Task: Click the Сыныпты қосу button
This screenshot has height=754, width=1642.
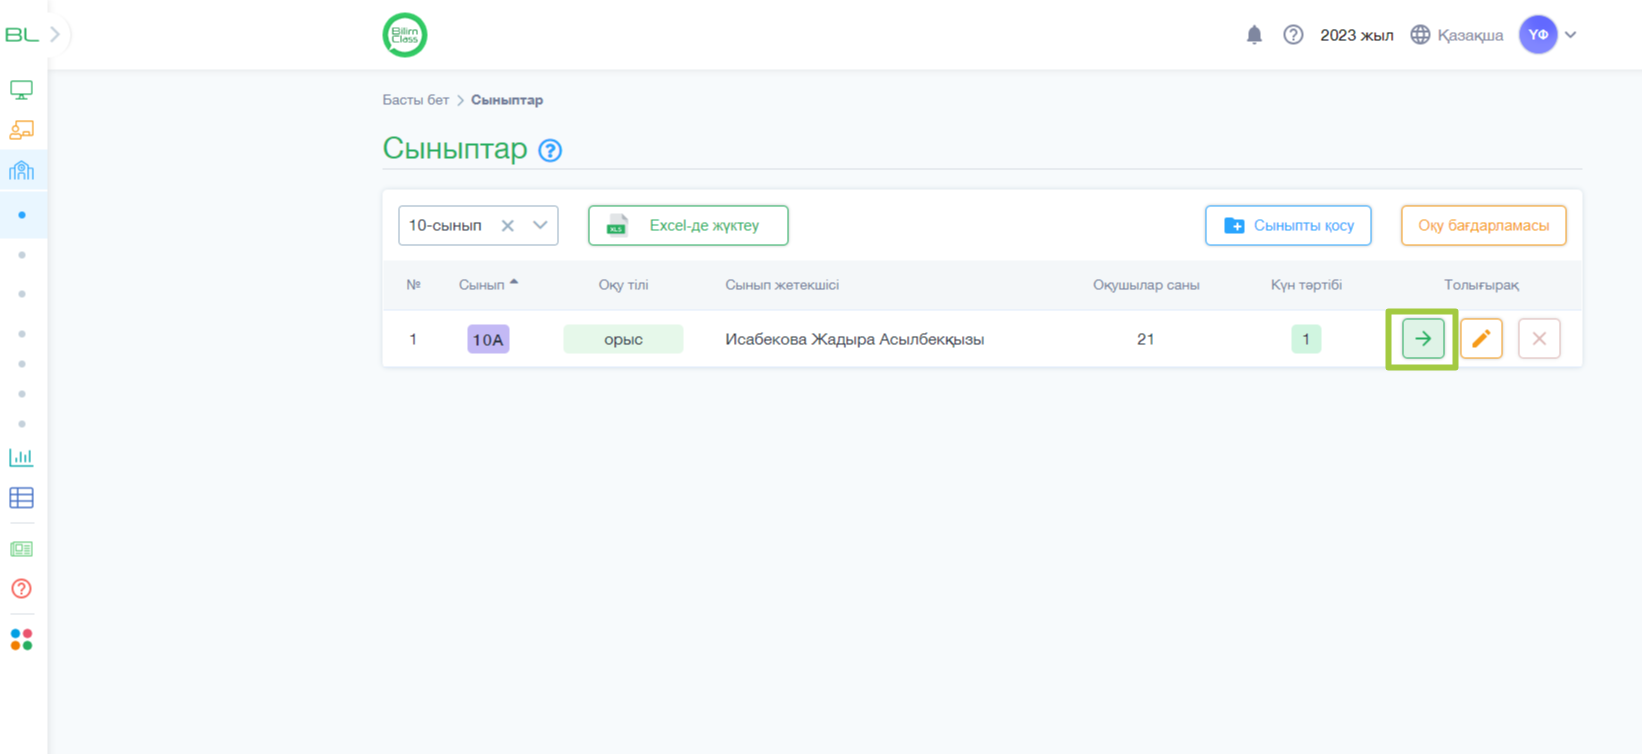Action: [1288, 225]
